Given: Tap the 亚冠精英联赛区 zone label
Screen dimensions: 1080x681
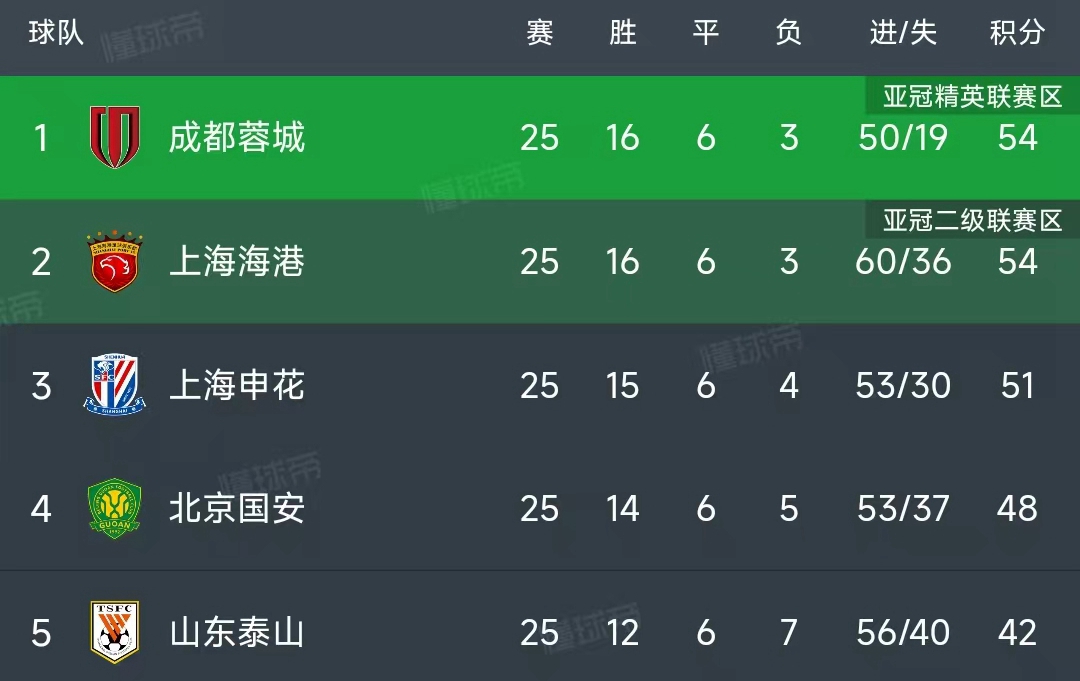Looking at the screenshot, I should coord(972,96).
